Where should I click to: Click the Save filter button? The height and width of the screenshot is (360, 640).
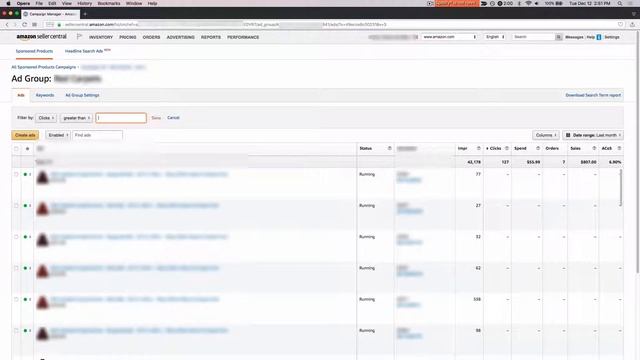[x=156, y=118]
